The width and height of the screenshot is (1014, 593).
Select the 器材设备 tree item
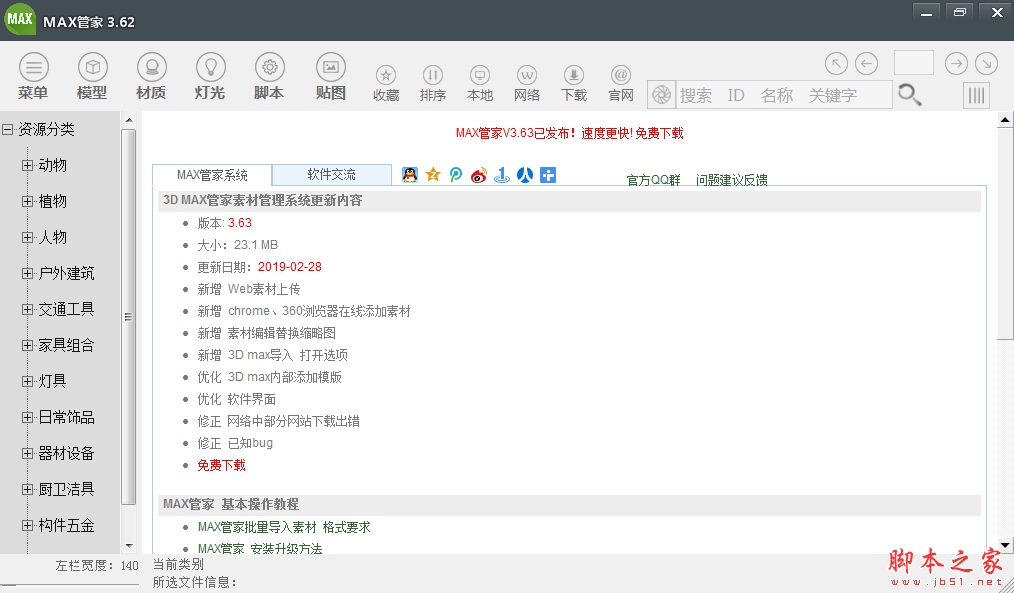pos(66,453)
